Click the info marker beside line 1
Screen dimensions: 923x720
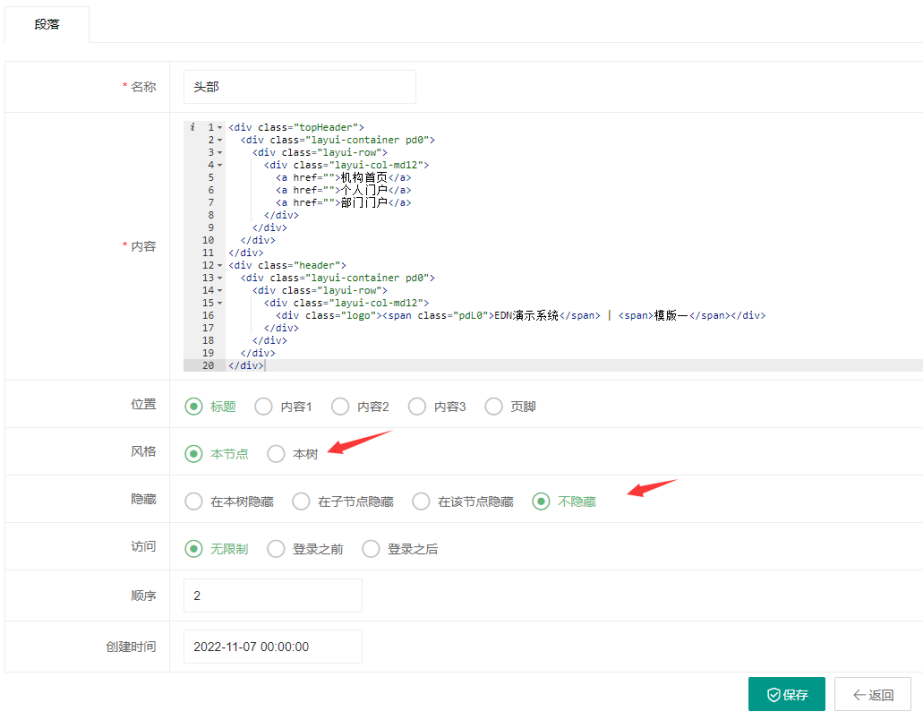[x=192, y=128]
